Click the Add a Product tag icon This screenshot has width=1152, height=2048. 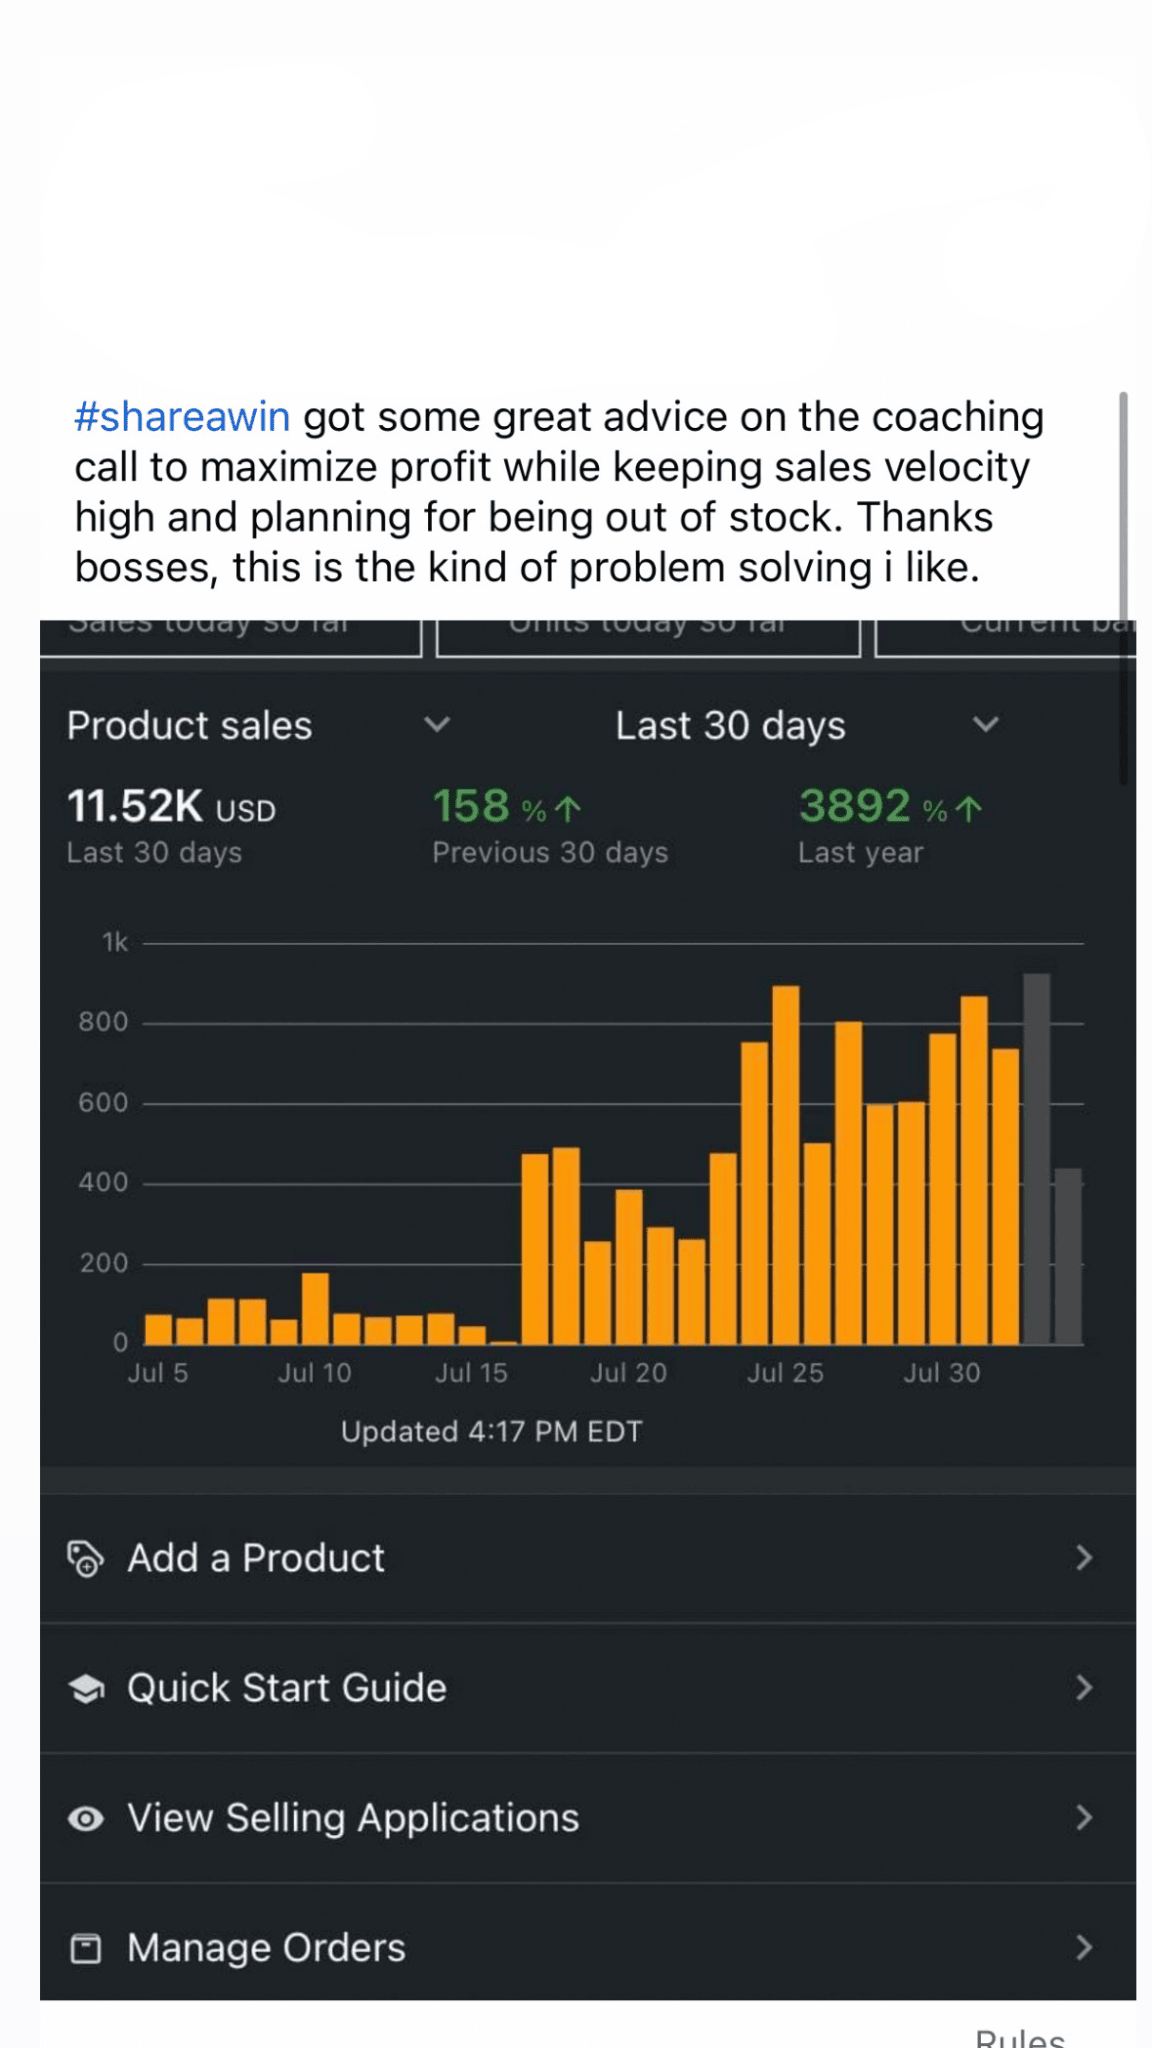point(85,1558)
